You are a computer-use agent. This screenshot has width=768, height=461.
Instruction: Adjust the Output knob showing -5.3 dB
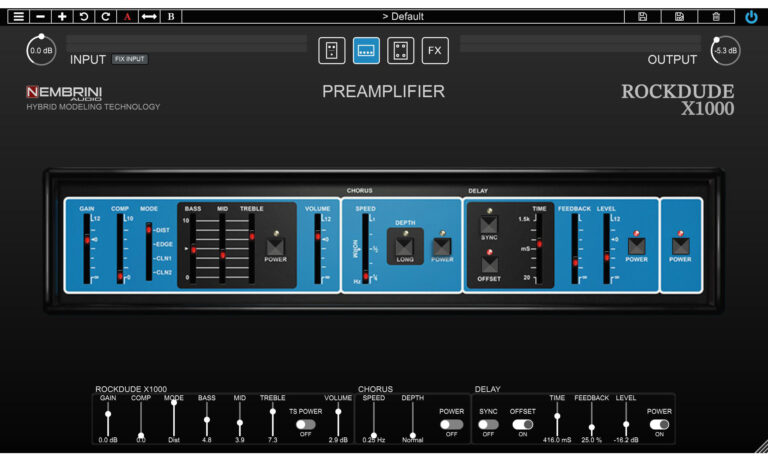pyautogui.click(x=725, y=50)
